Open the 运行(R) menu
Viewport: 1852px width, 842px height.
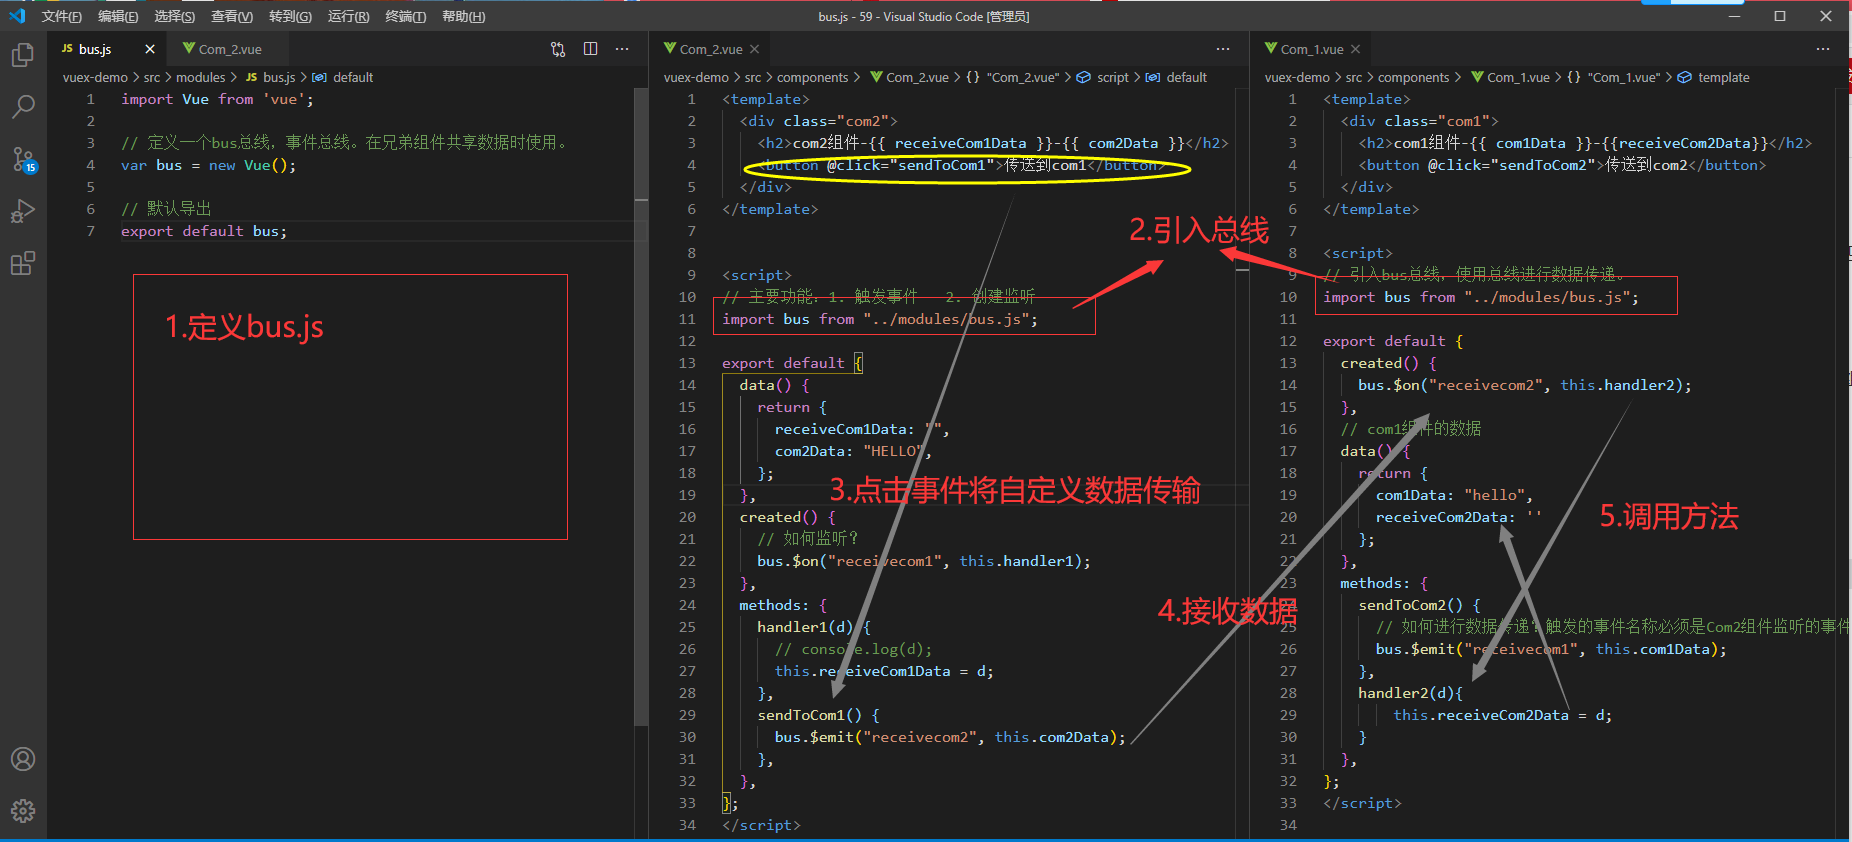pyautogui.click(x=348, y=16)
